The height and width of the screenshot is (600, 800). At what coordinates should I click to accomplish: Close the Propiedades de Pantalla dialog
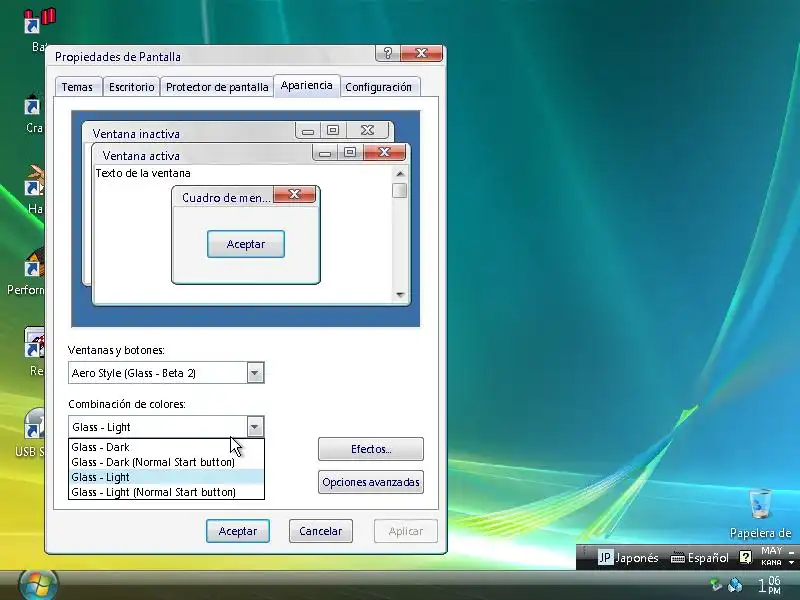[x=421, y=53]
